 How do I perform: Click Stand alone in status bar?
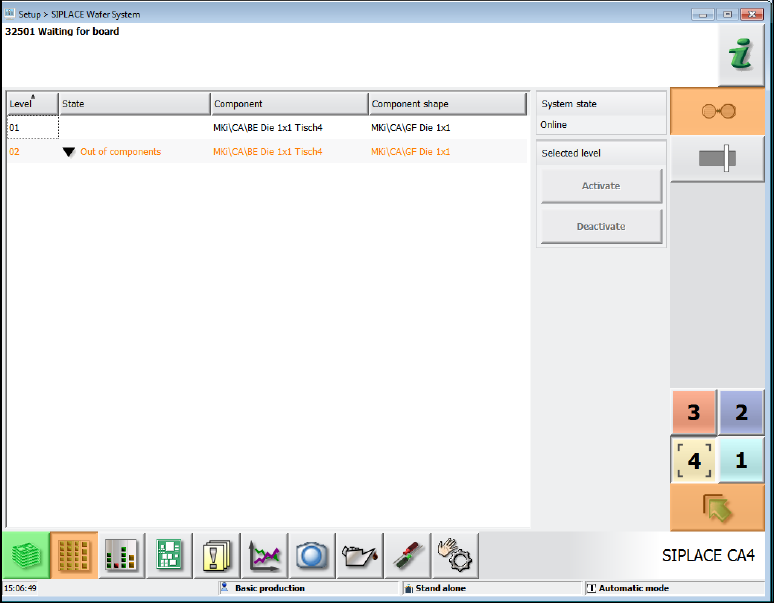(x=440, y=588)
